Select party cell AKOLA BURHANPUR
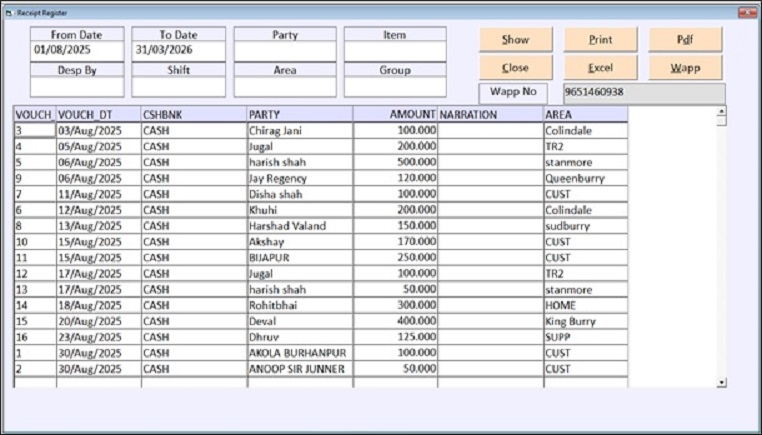 tap(300, 353)
